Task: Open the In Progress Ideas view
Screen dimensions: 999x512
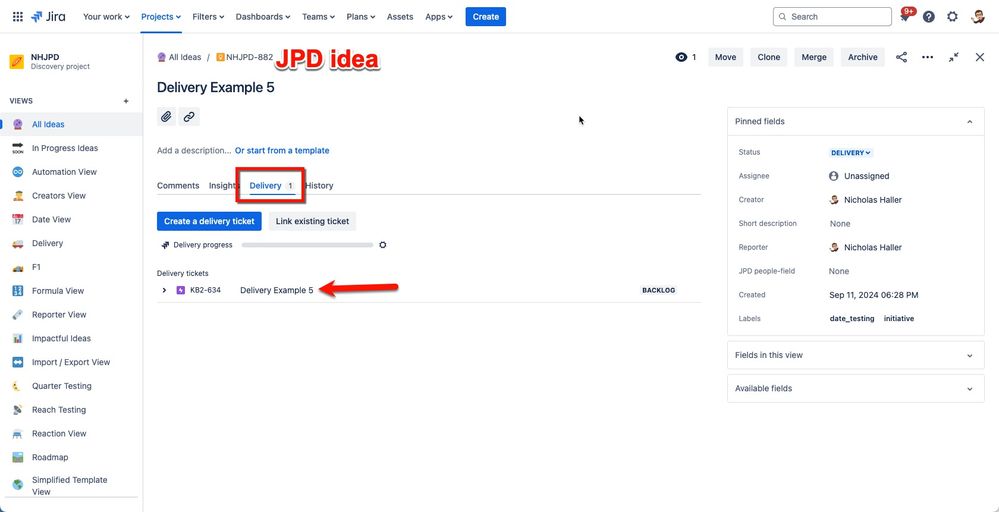Action: (x=71, y=148)
